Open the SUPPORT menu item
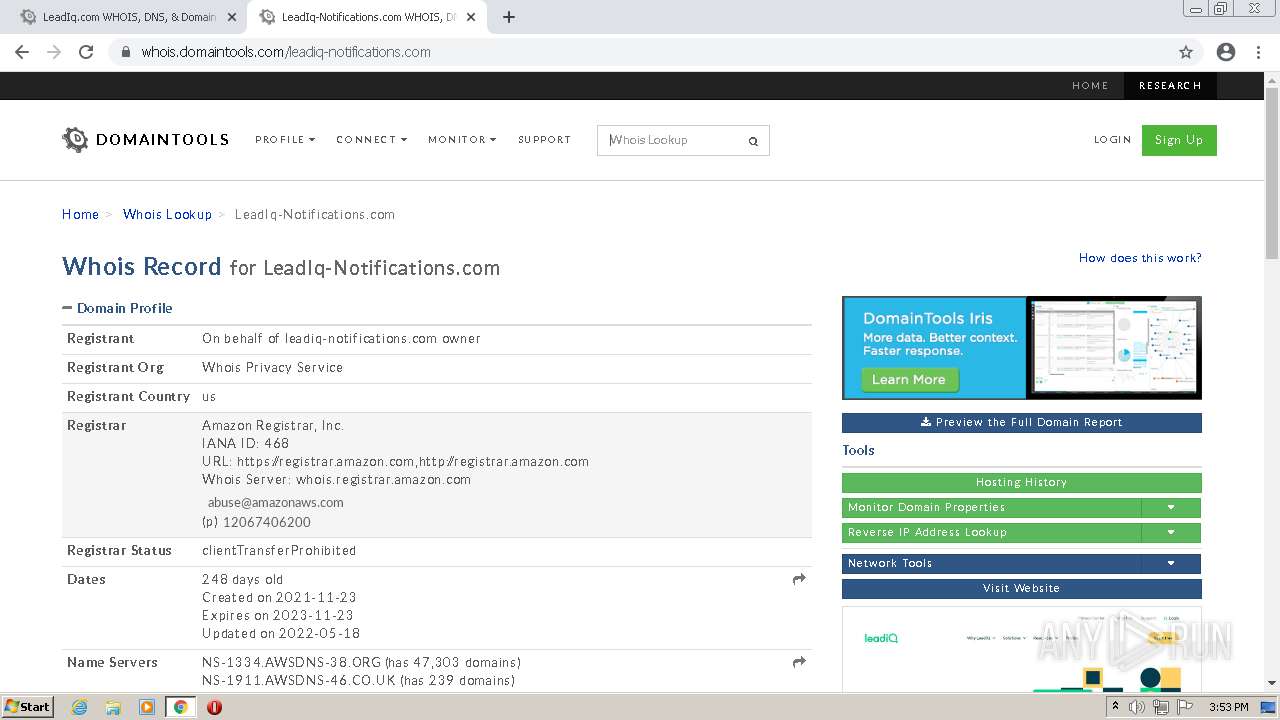 pos(544,140)
